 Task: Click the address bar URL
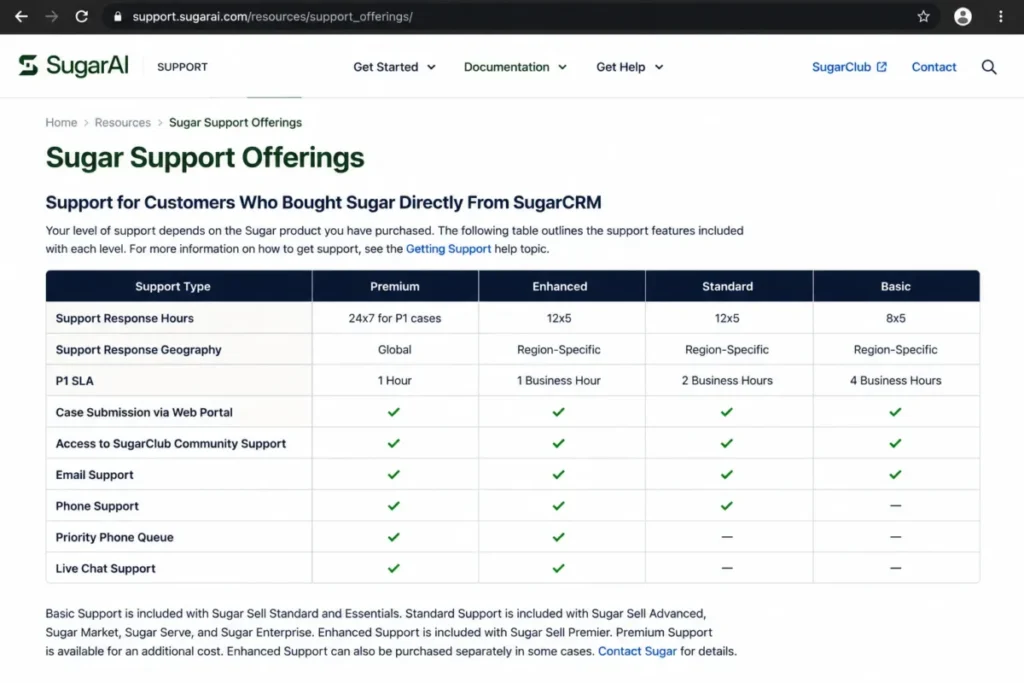(272, 16)
